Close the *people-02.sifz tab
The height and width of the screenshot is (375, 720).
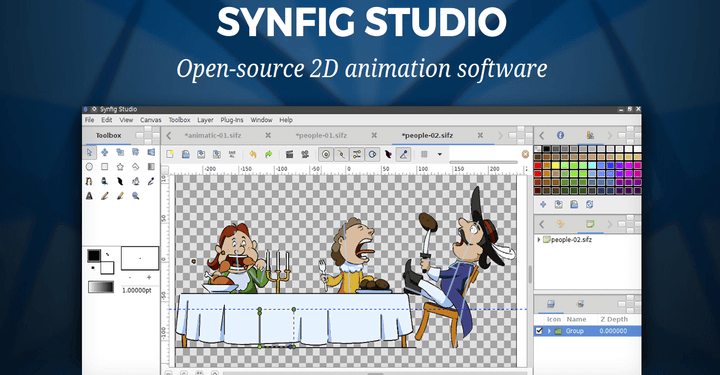pyautogui.click(x=480, y=135)
